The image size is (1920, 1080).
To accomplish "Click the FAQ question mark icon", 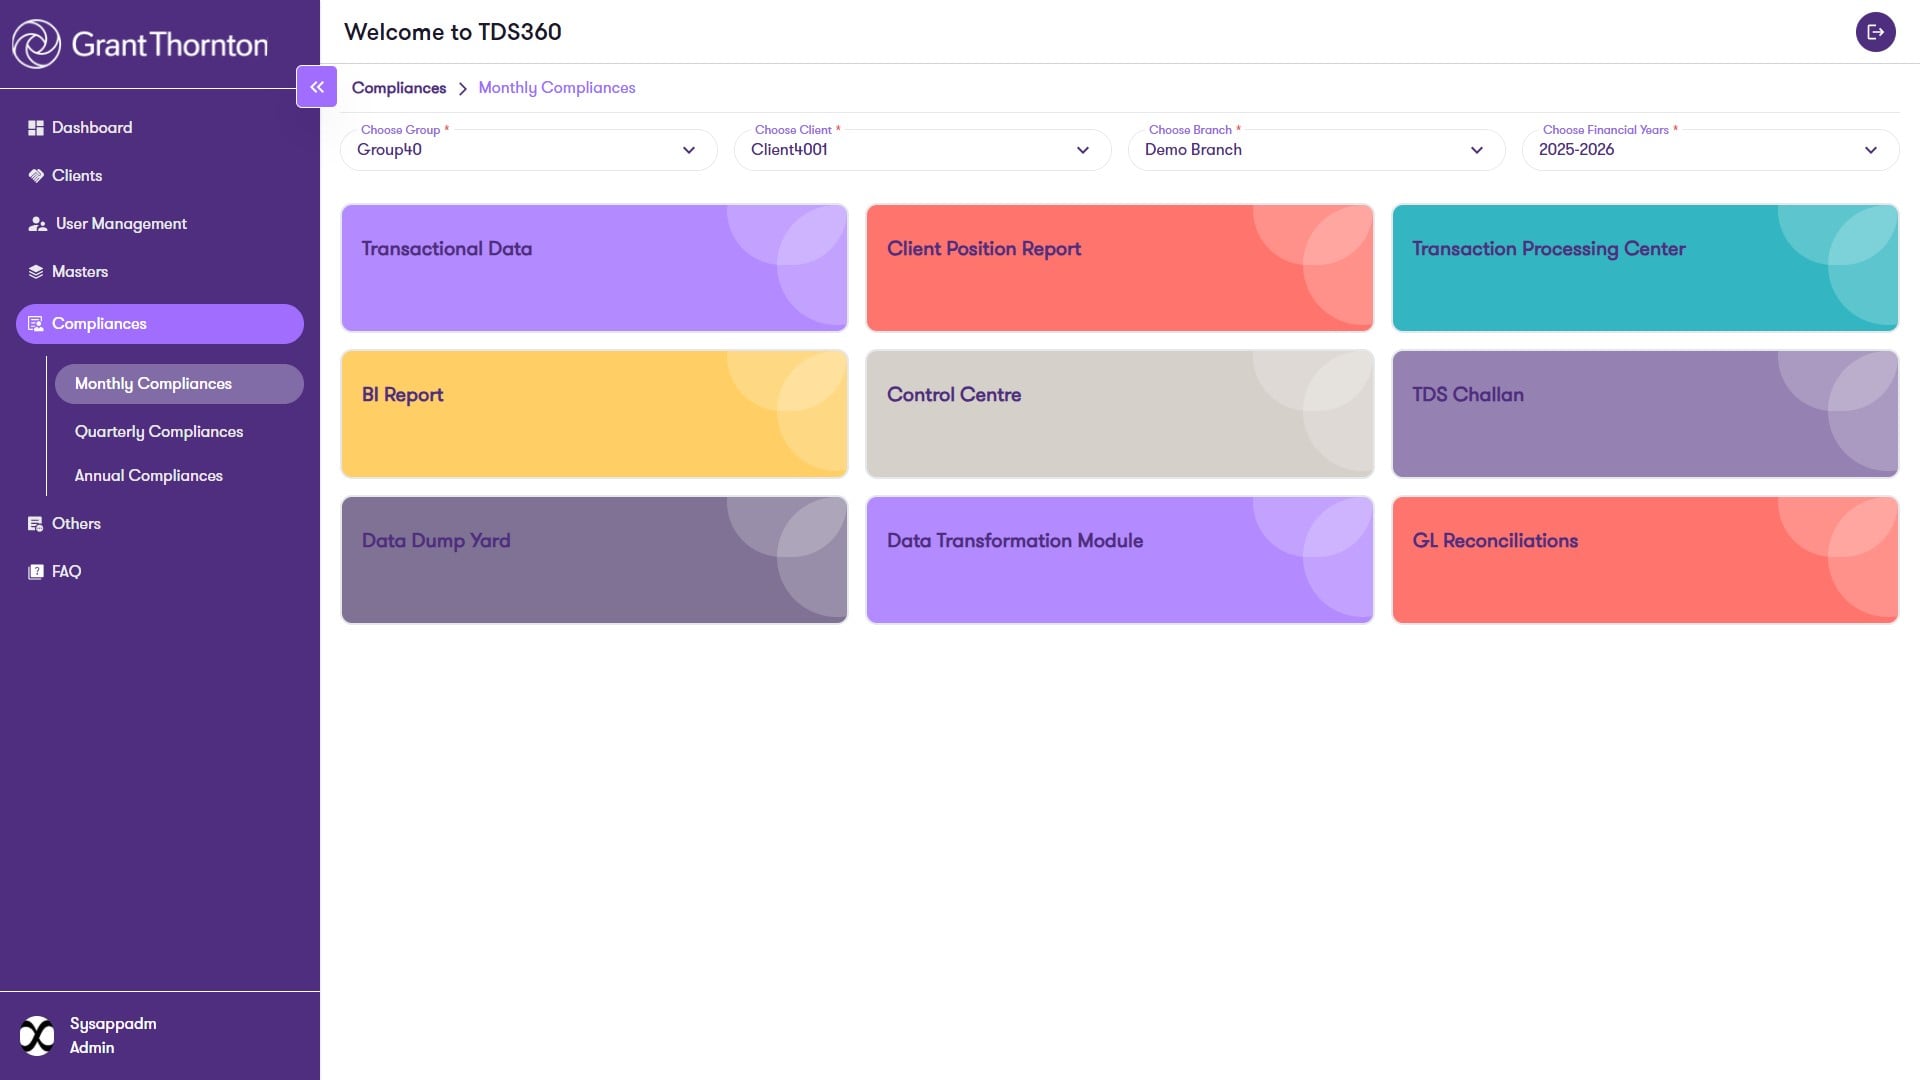I will click(36, 572).
